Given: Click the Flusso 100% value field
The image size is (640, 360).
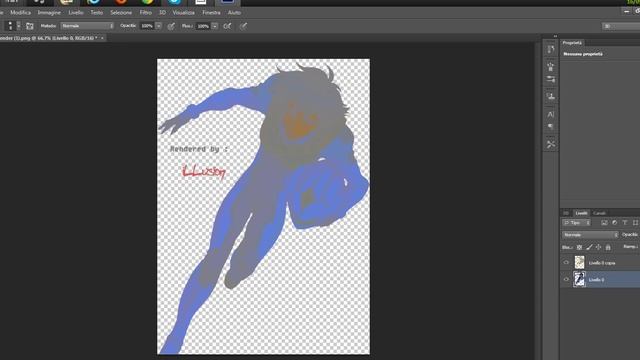Looking at the screenshot, I should coord(203,26).
